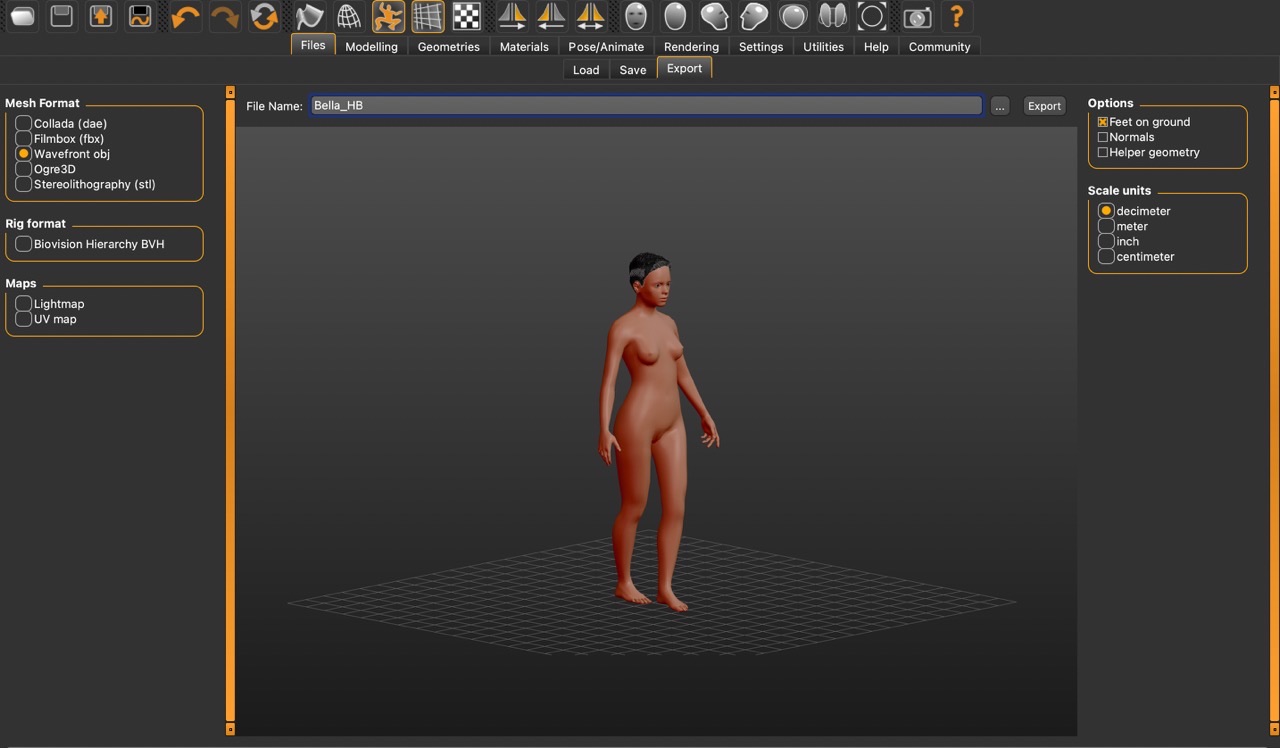Viewport: 1280px width, 748px height.
Task: Click the Undo arrow icon
Action: tap(185, 17)
